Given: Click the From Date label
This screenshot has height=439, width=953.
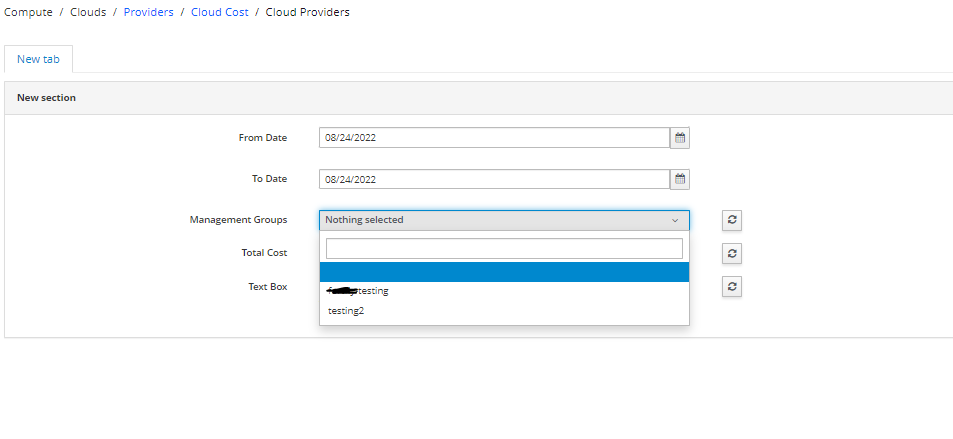Looking at the screenshot, I should pos(263,138).
